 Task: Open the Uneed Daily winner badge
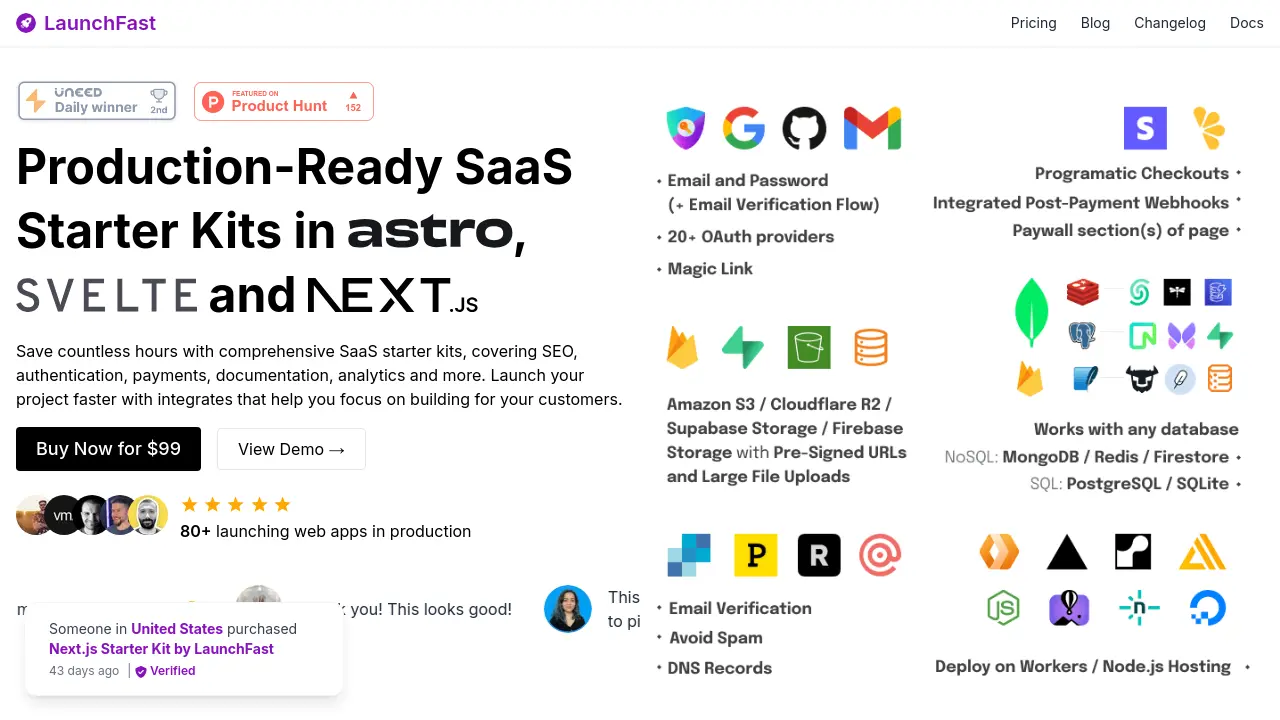[97, 101]
